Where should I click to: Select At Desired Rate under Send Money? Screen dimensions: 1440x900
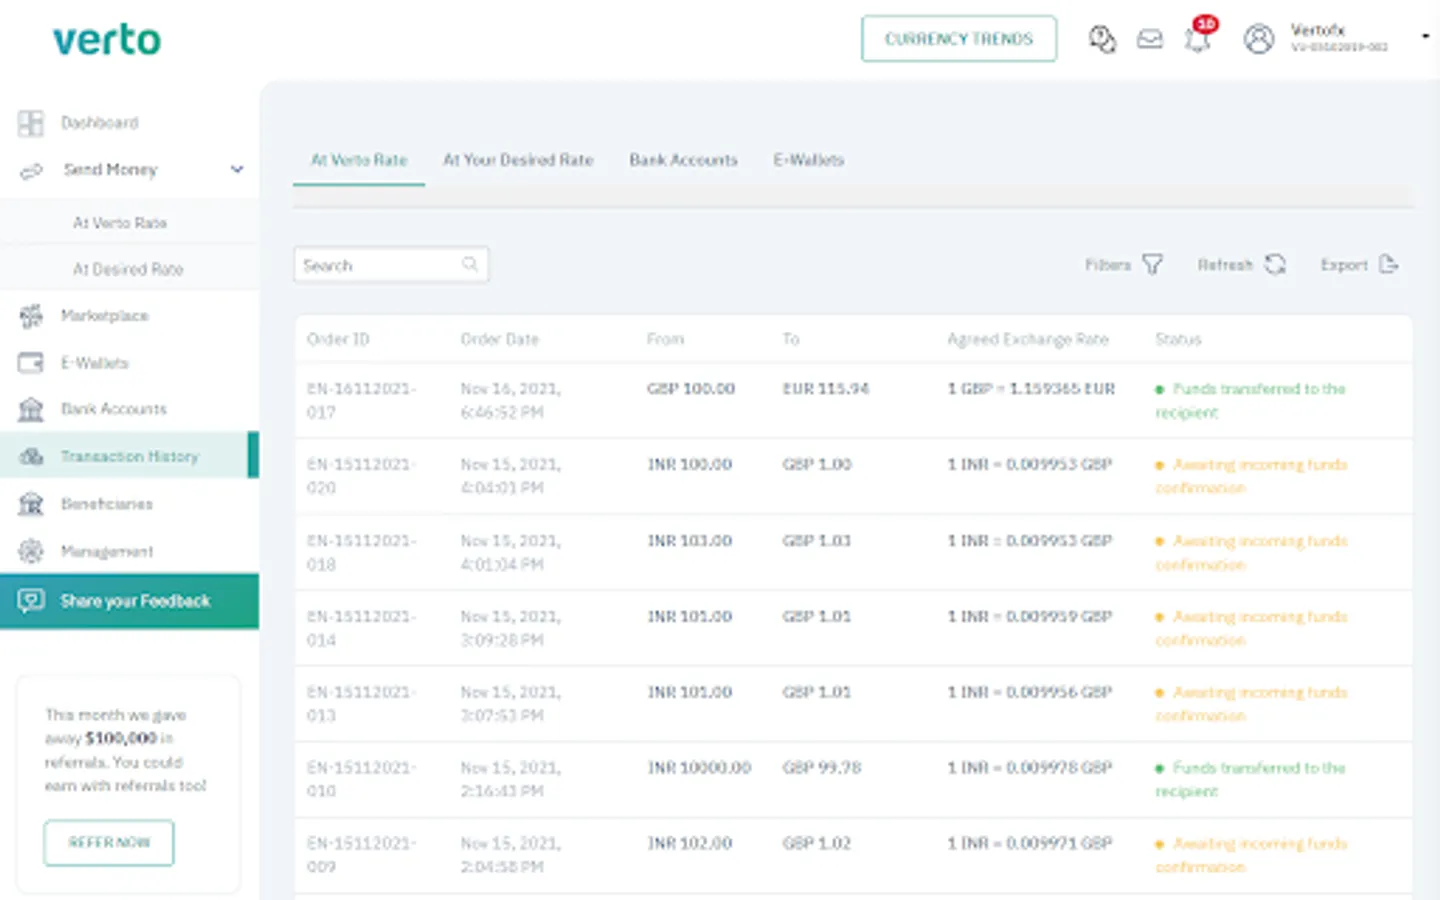click(x=128, y=269)
